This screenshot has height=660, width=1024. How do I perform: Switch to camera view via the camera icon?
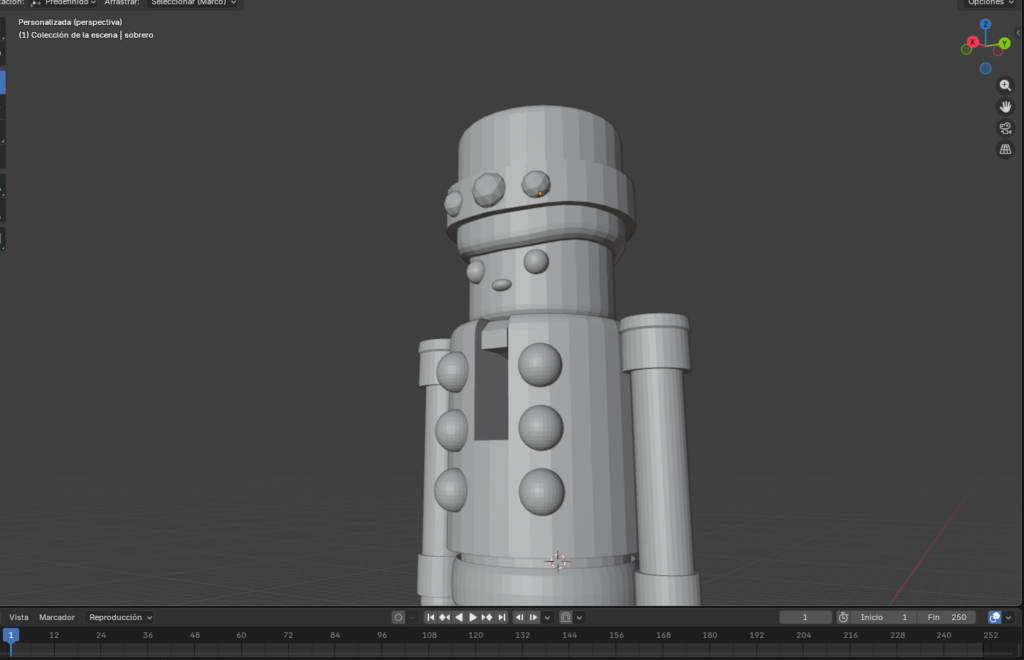tap(1005, 127)
